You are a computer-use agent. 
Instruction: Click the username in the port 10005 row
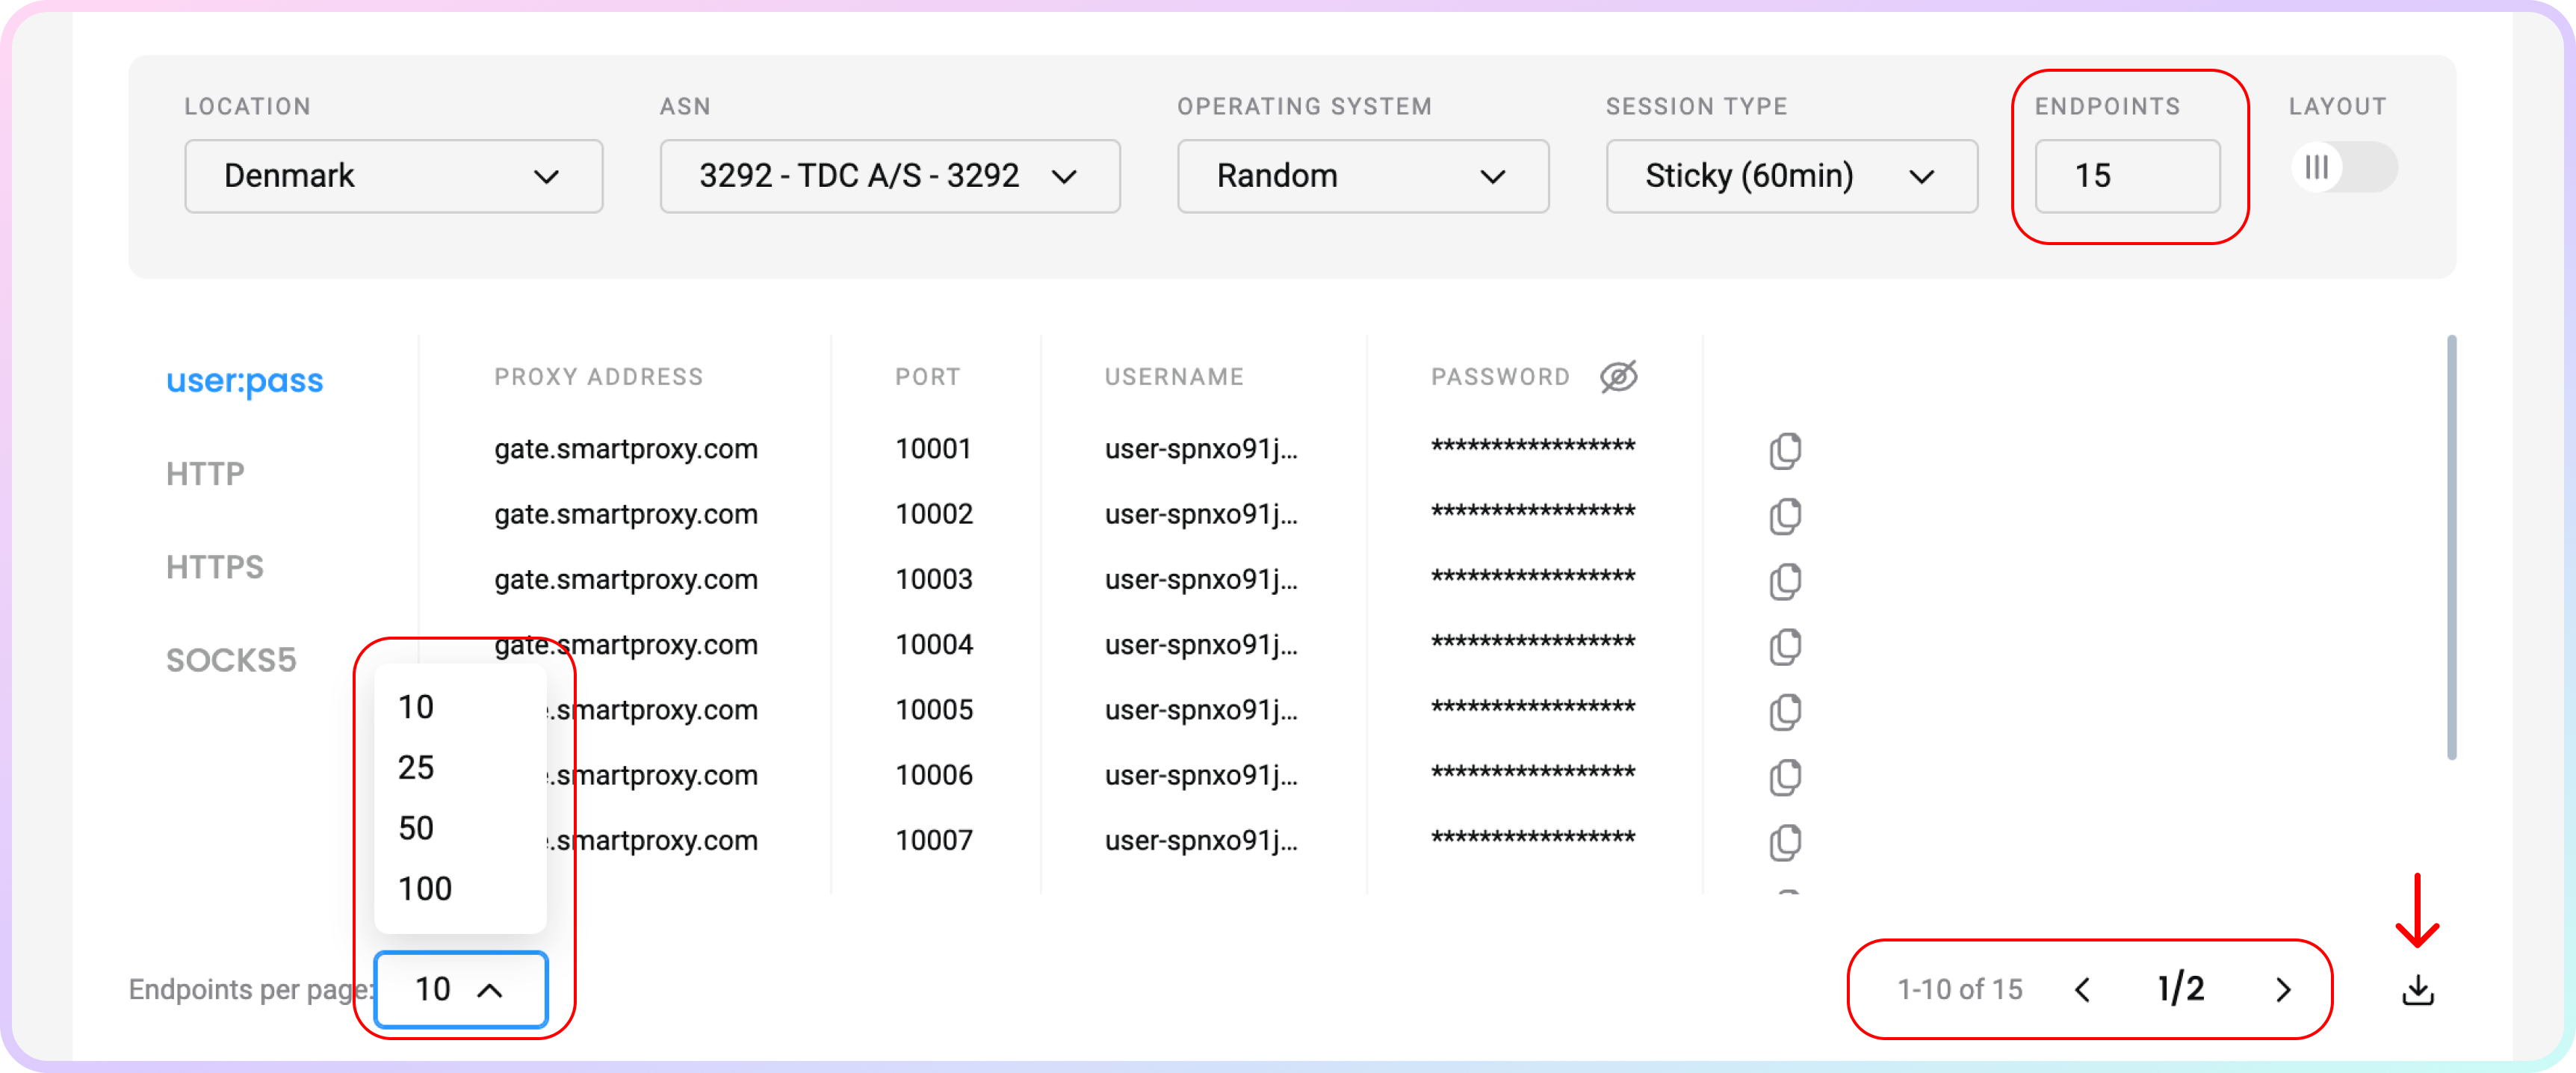[x=1201, y=710]
